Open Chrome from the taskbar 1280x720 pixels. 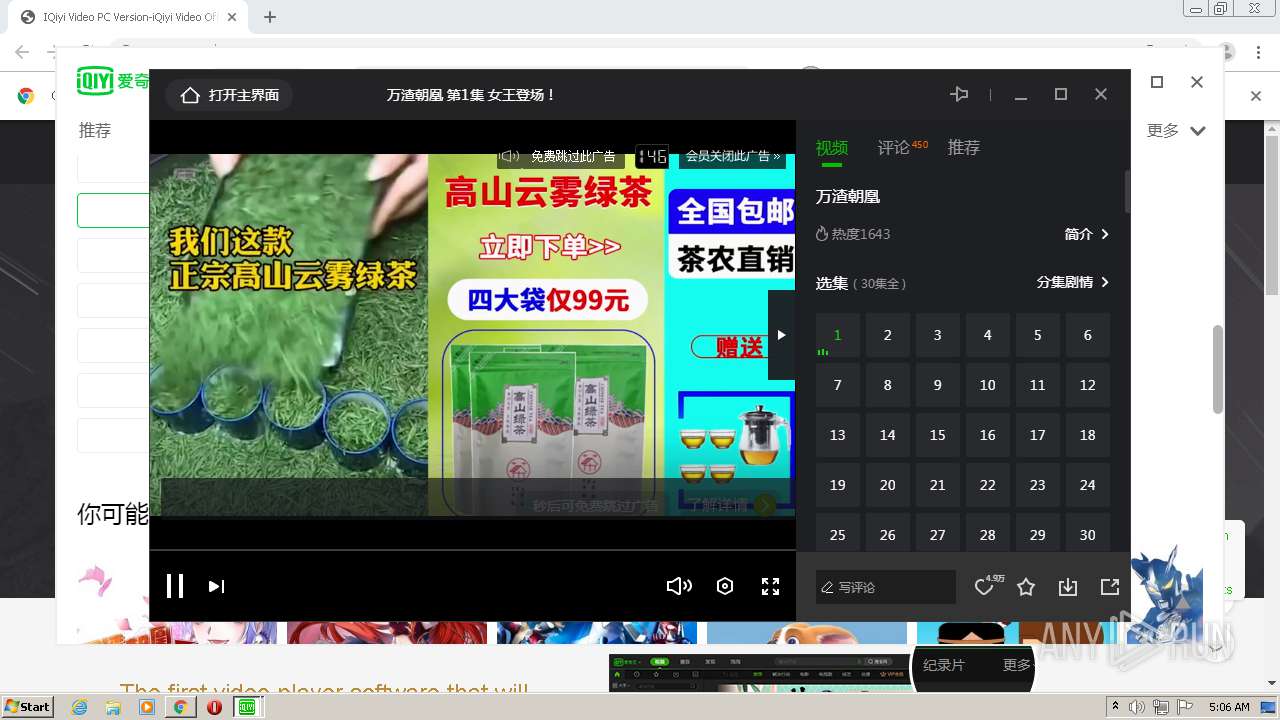(x=180, y=707)
